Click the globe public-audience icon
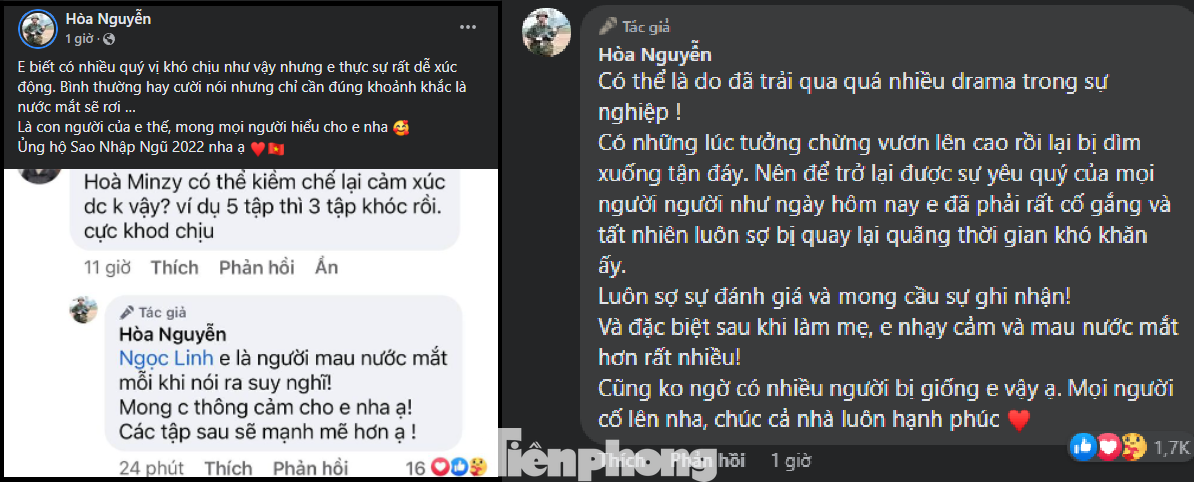1194x482 pixels. [109, 39]
